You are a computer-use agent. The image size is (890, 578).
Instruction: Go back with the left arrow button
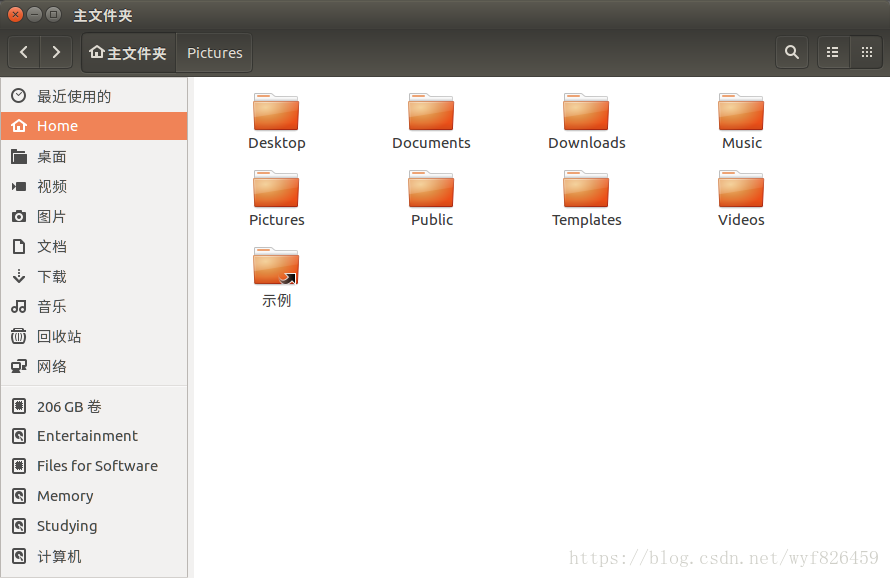(x=24, y=52)
